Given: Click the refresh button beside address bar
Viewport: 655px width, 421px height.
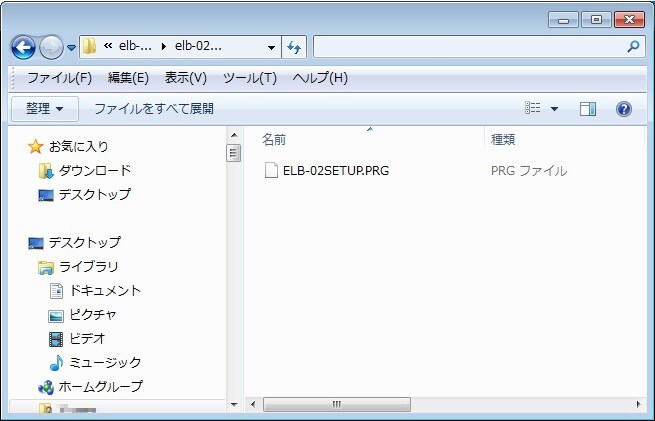Looking at the screenshot, I should (294, 47).
